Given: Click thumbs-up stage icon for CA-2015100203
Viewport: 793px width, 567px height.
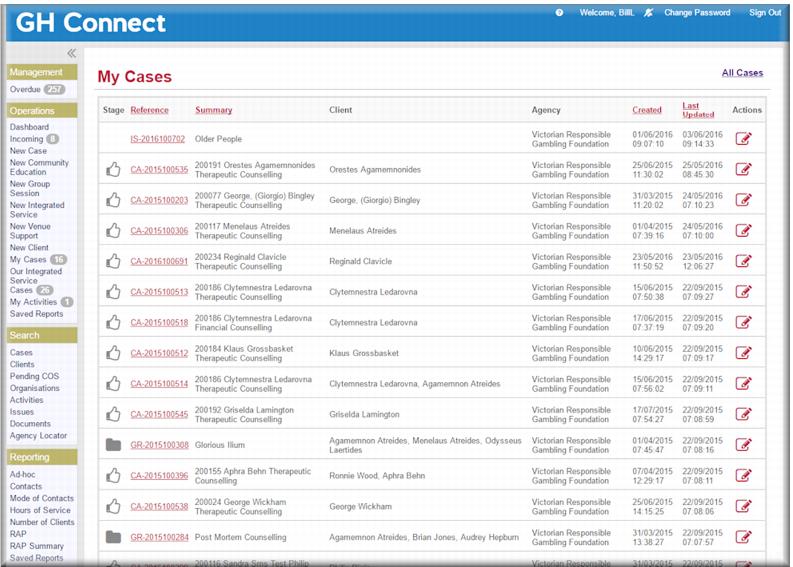Looking at the screenshot, I should [x=113, y=200].
